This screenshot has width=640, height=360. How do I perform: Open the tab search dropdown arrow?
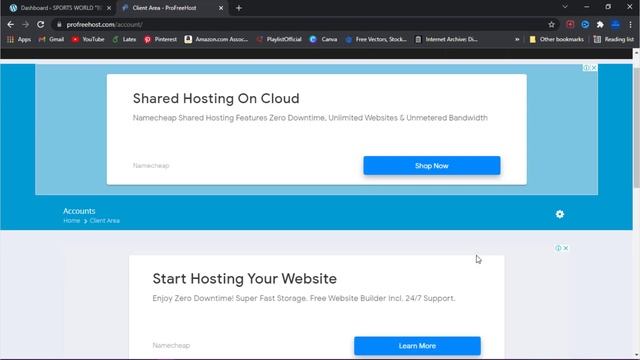pyautogui.click(x=565, y=7)
